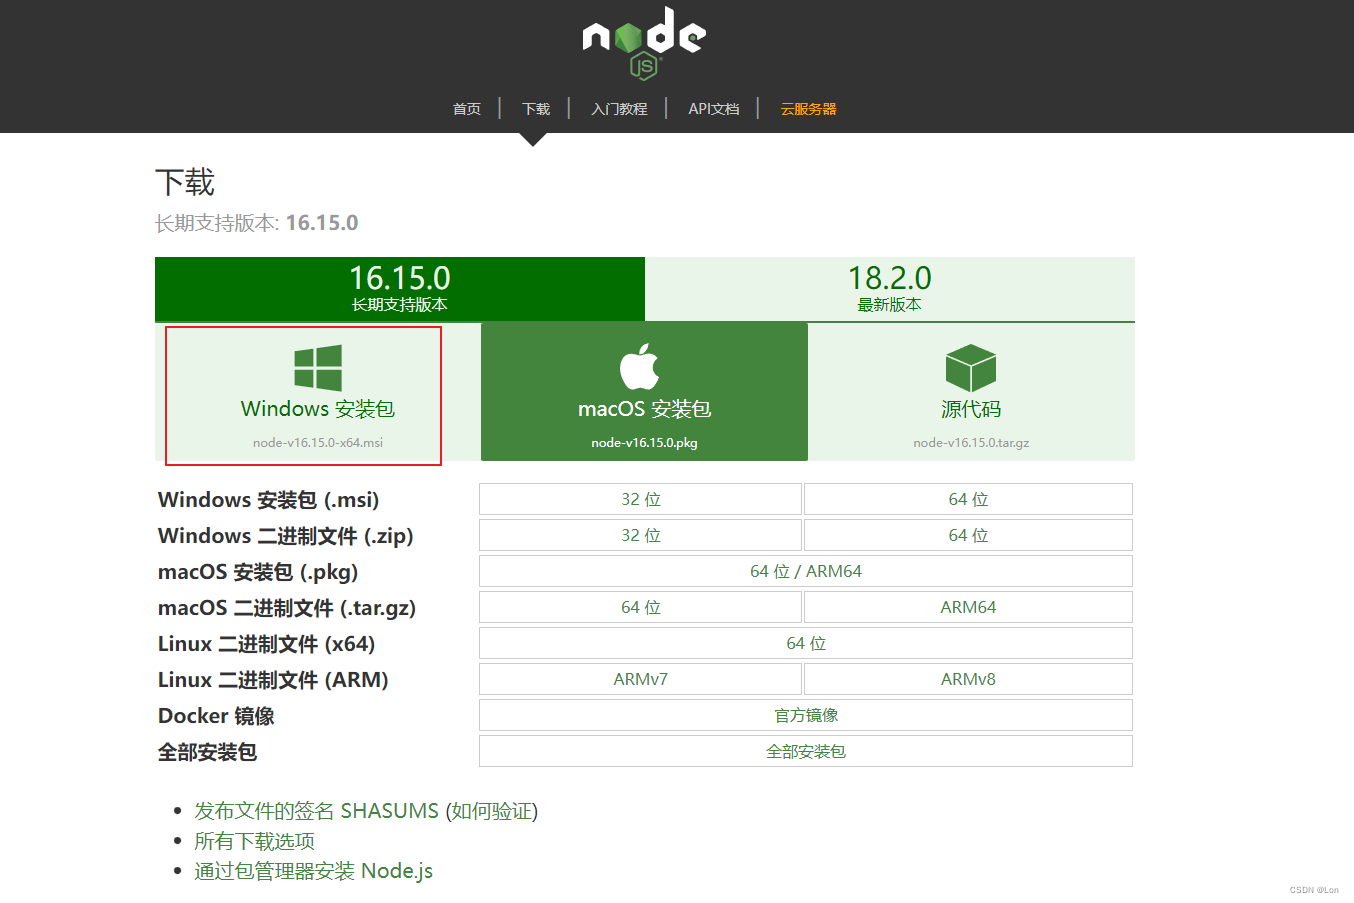Choose 64 位 for Windows 安装包 (.msi)
Viewport: 1354px width, 903px height.
pos(968,499)
